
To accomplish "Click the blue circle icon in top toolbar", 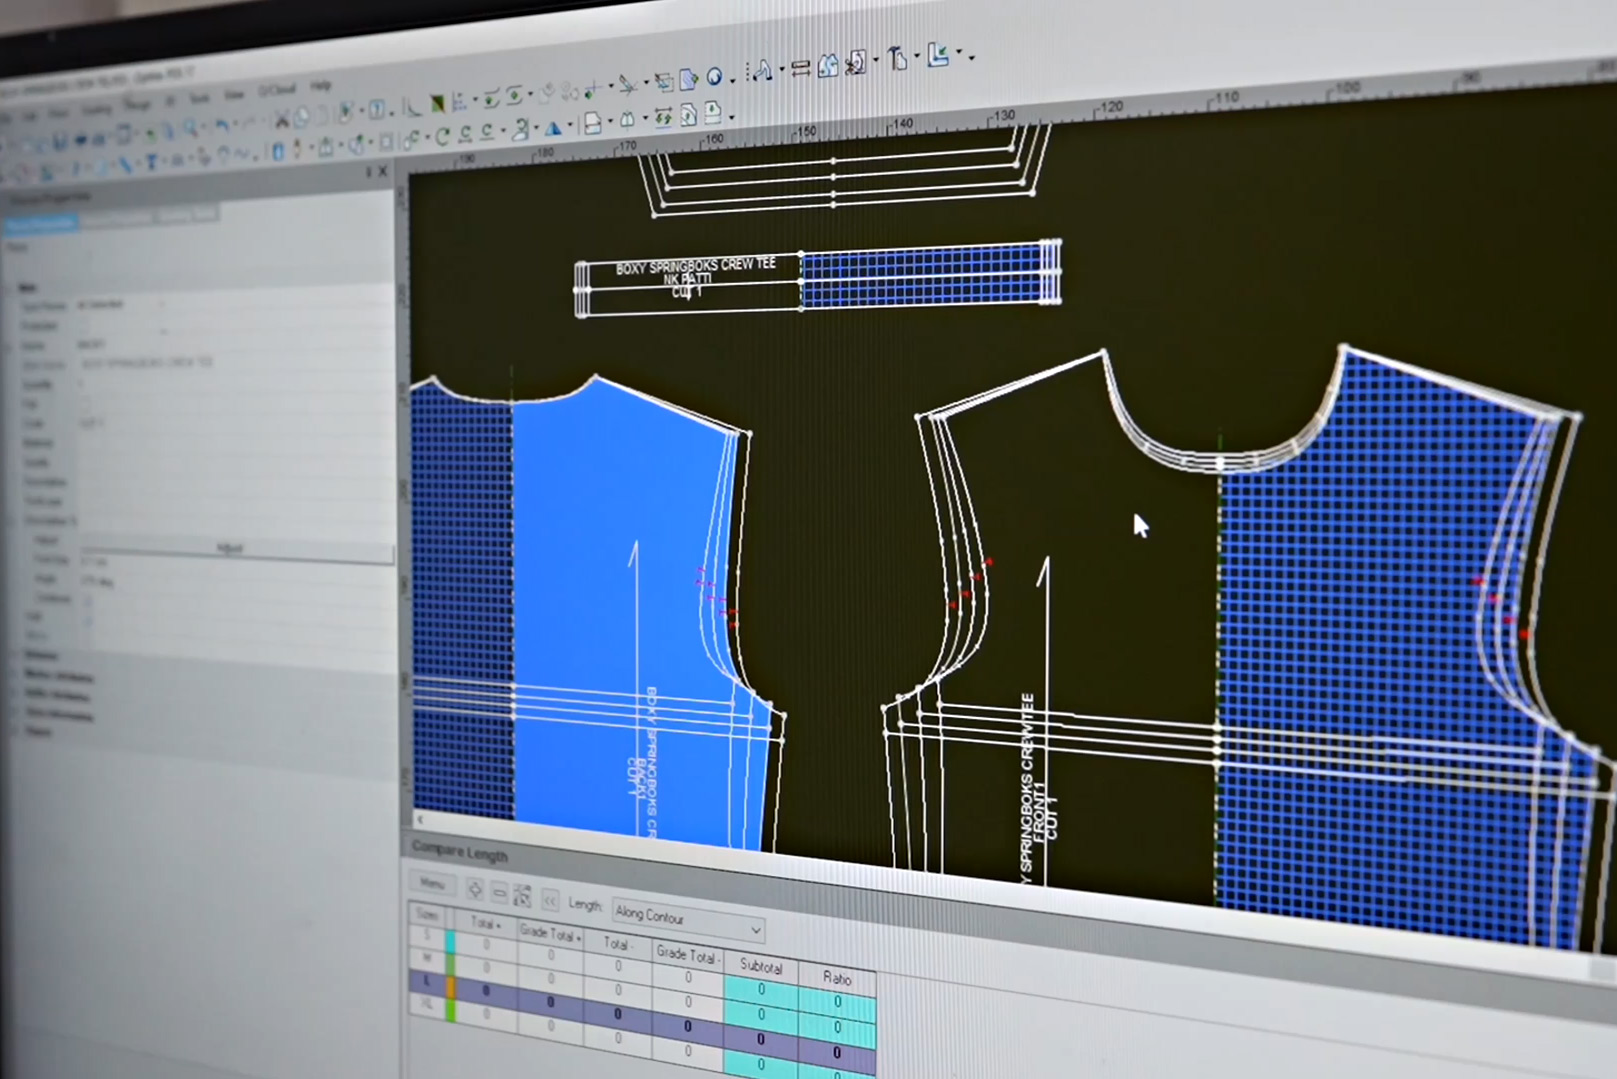I will (x=715, y=77).
